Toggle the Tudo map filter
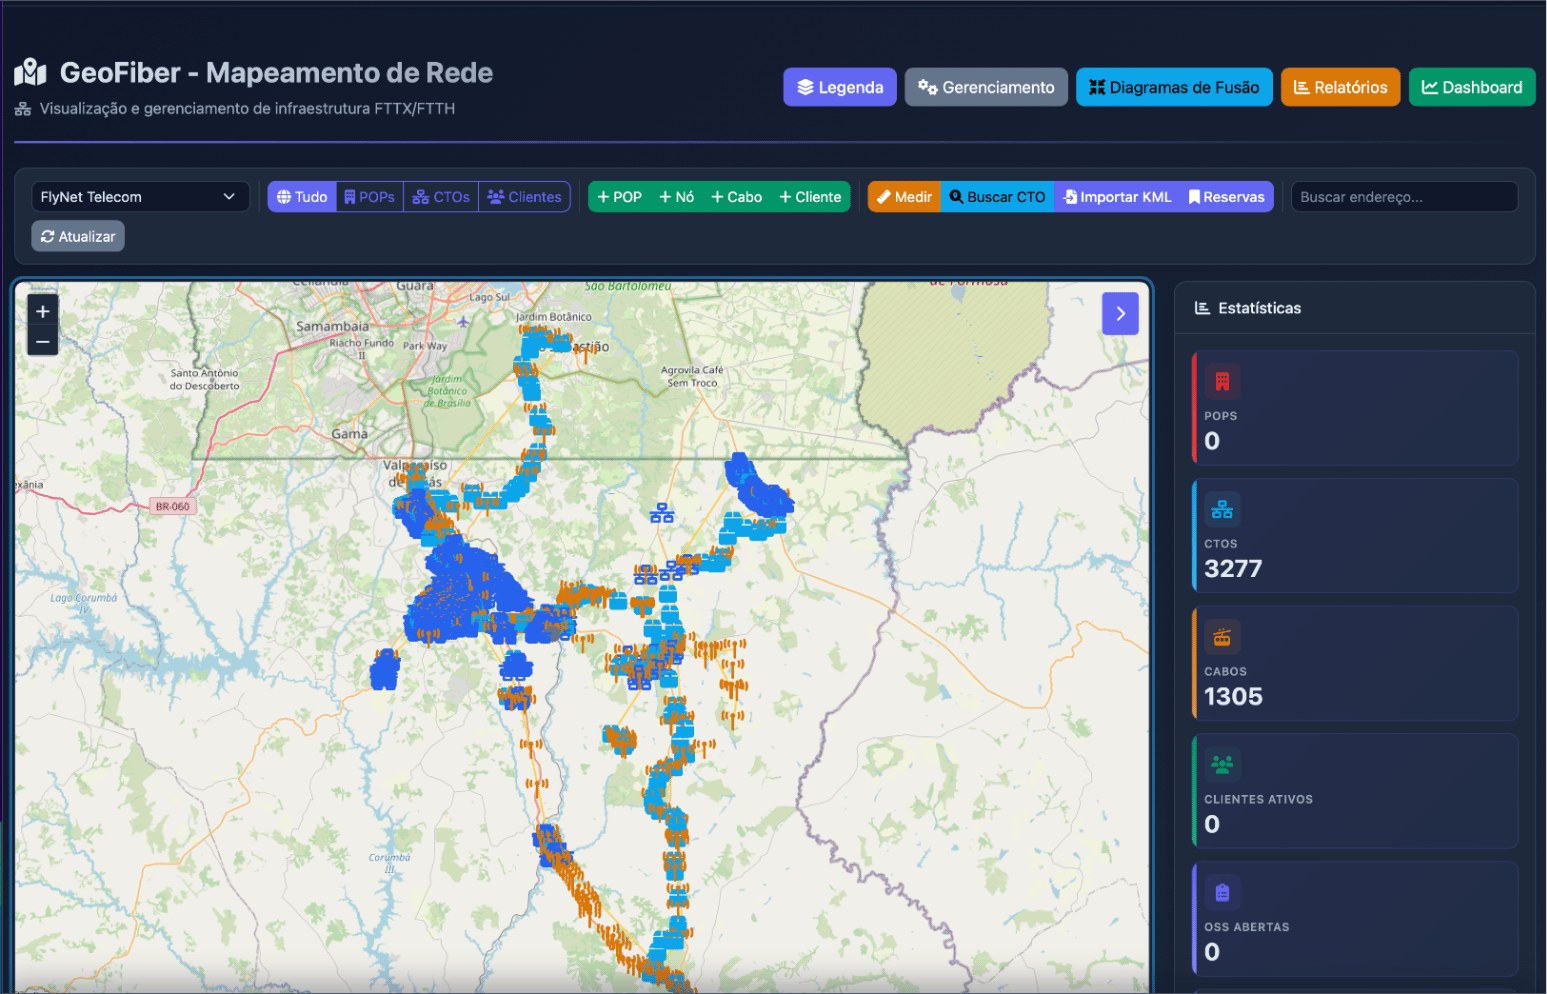 [x=301, y=196]
